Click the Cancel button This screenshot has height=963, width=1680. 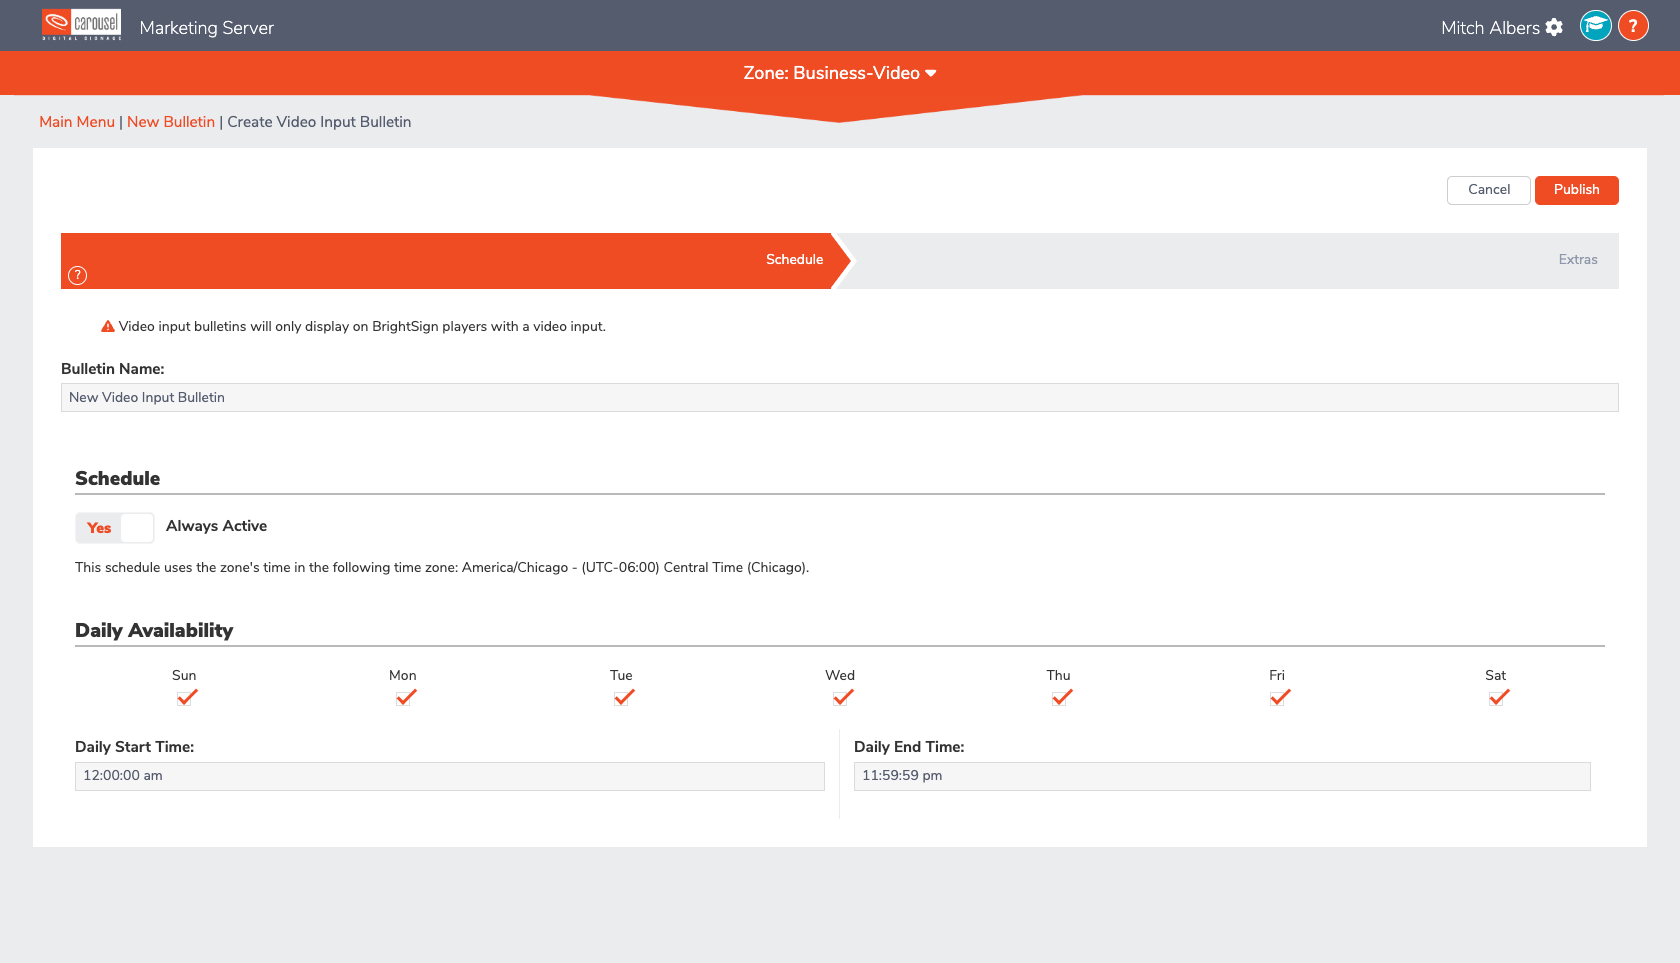click(x=1488, y=190)
